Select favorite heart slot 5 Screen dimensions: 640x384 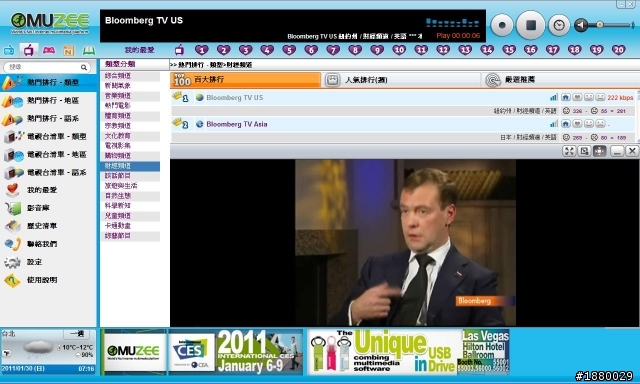[289, 50]
